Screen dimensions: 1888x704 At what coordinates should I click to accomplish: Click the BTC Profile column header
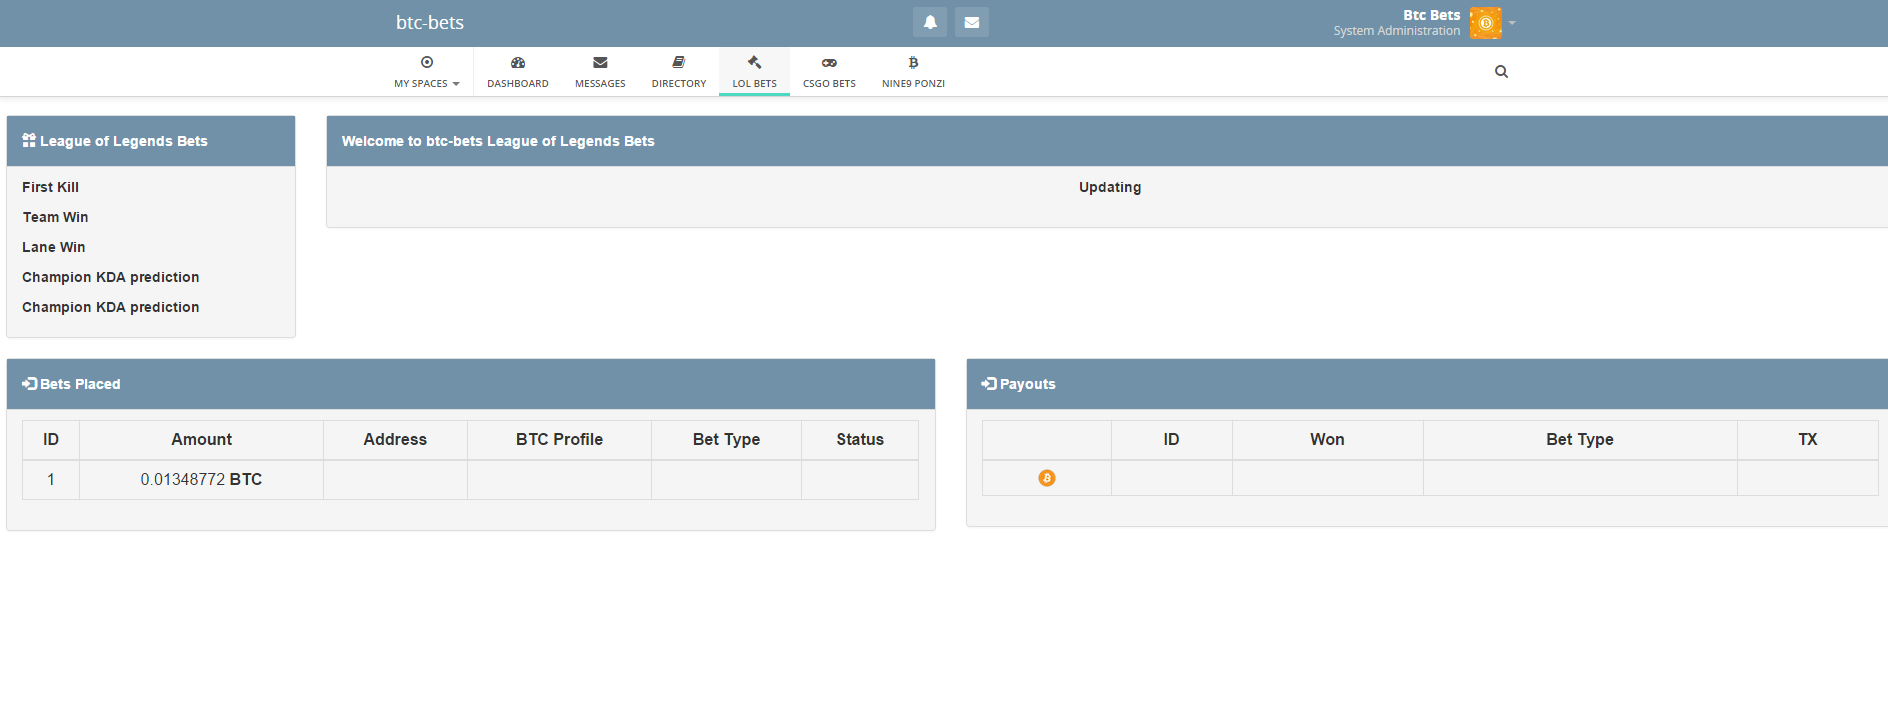559,439
